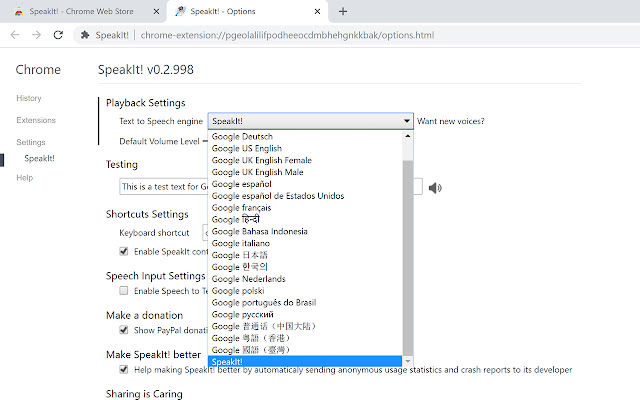Screen dimensions: 640x400
Task: Click the SpeakIt! extension icon in address bar
Action: [x=86, y=34]
